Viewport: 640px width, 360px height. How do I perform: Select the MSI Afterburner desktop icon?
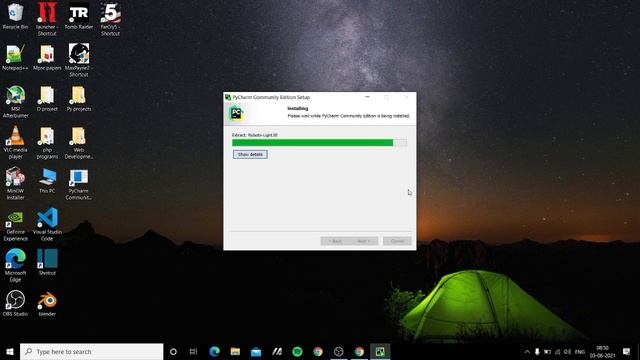point(15,102)
